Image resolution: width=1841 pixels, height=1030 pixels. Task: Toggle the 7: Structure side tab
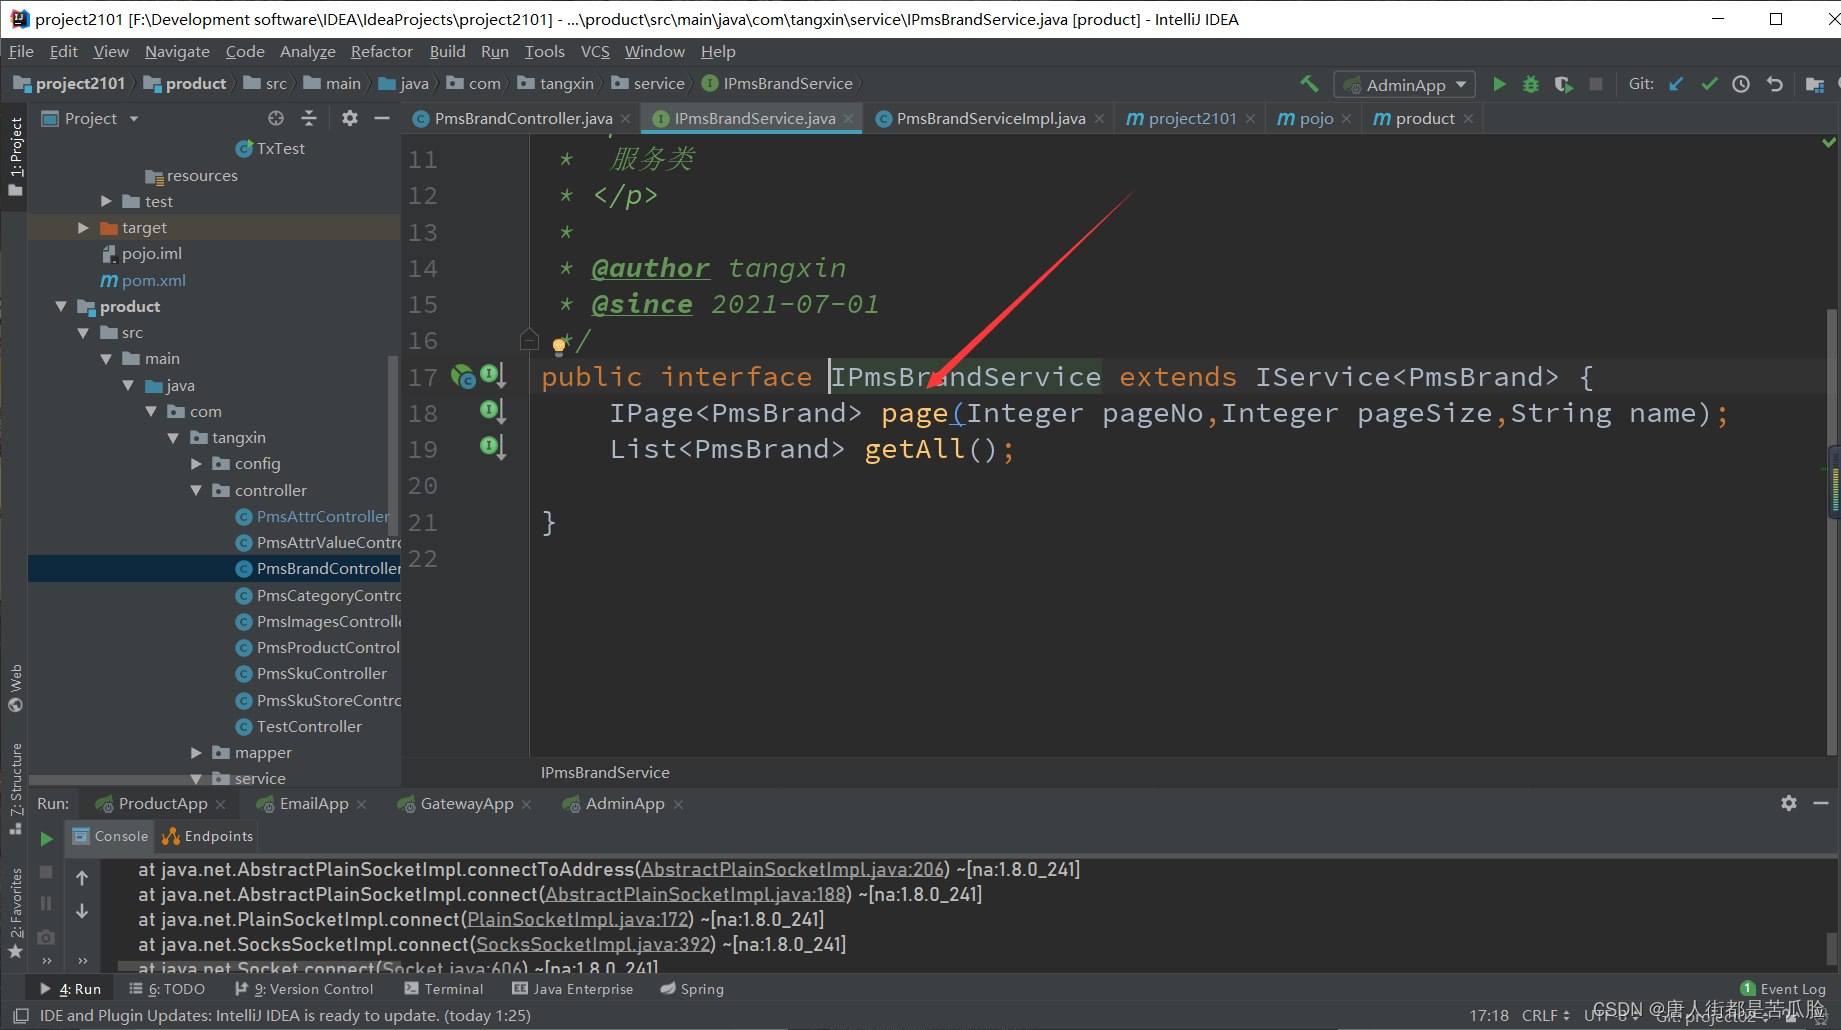[x=15, y=788]
